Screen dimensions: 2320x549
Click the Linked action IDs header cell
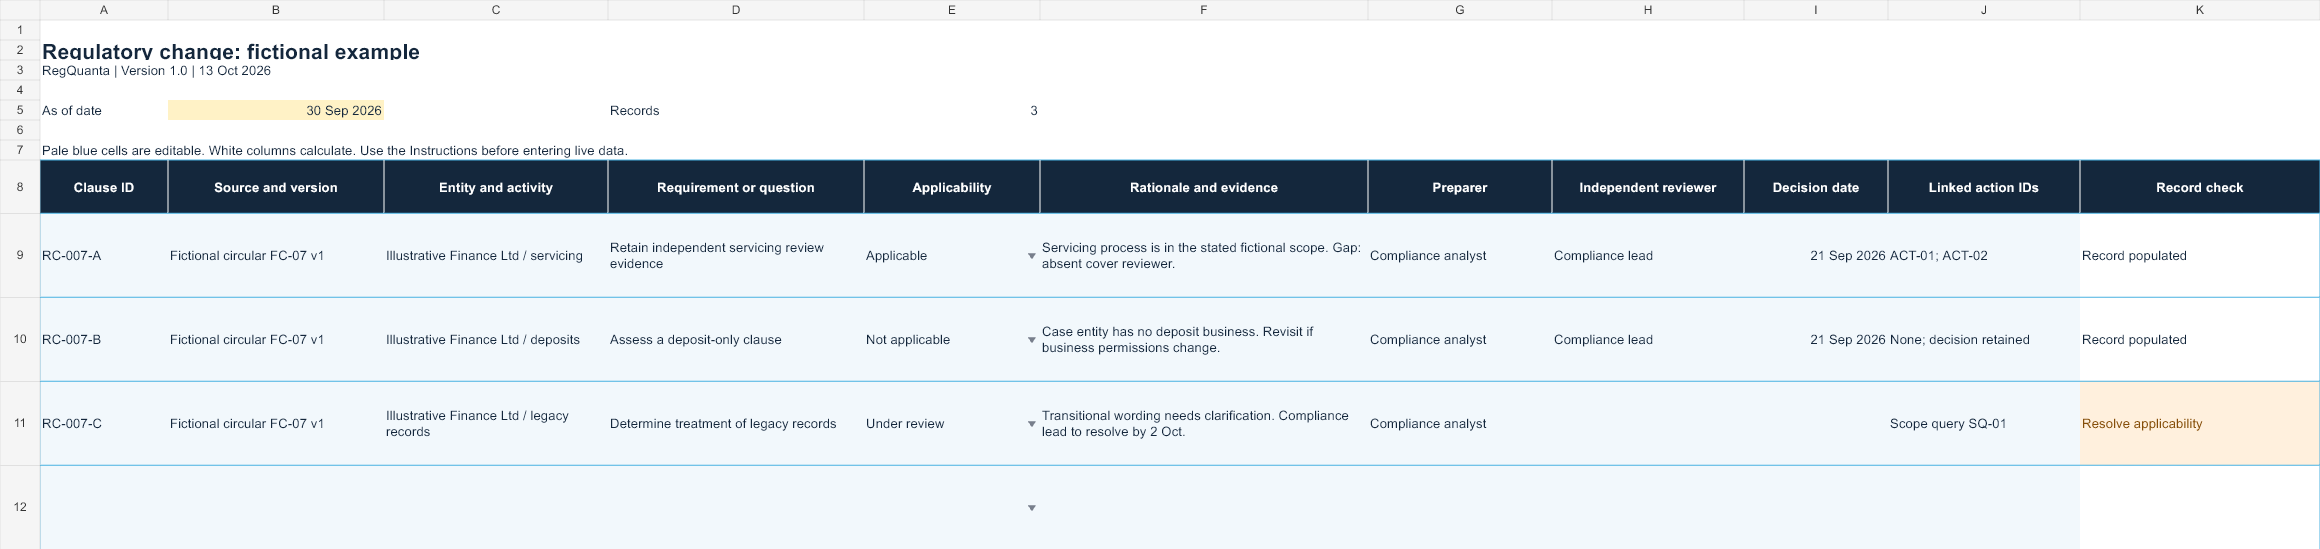point(1984,187)
